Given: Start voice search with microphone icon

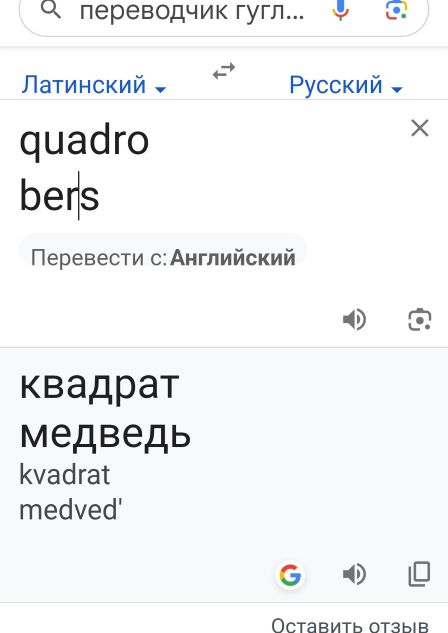Looking at the screenshot, I should (x=341, y=10).
